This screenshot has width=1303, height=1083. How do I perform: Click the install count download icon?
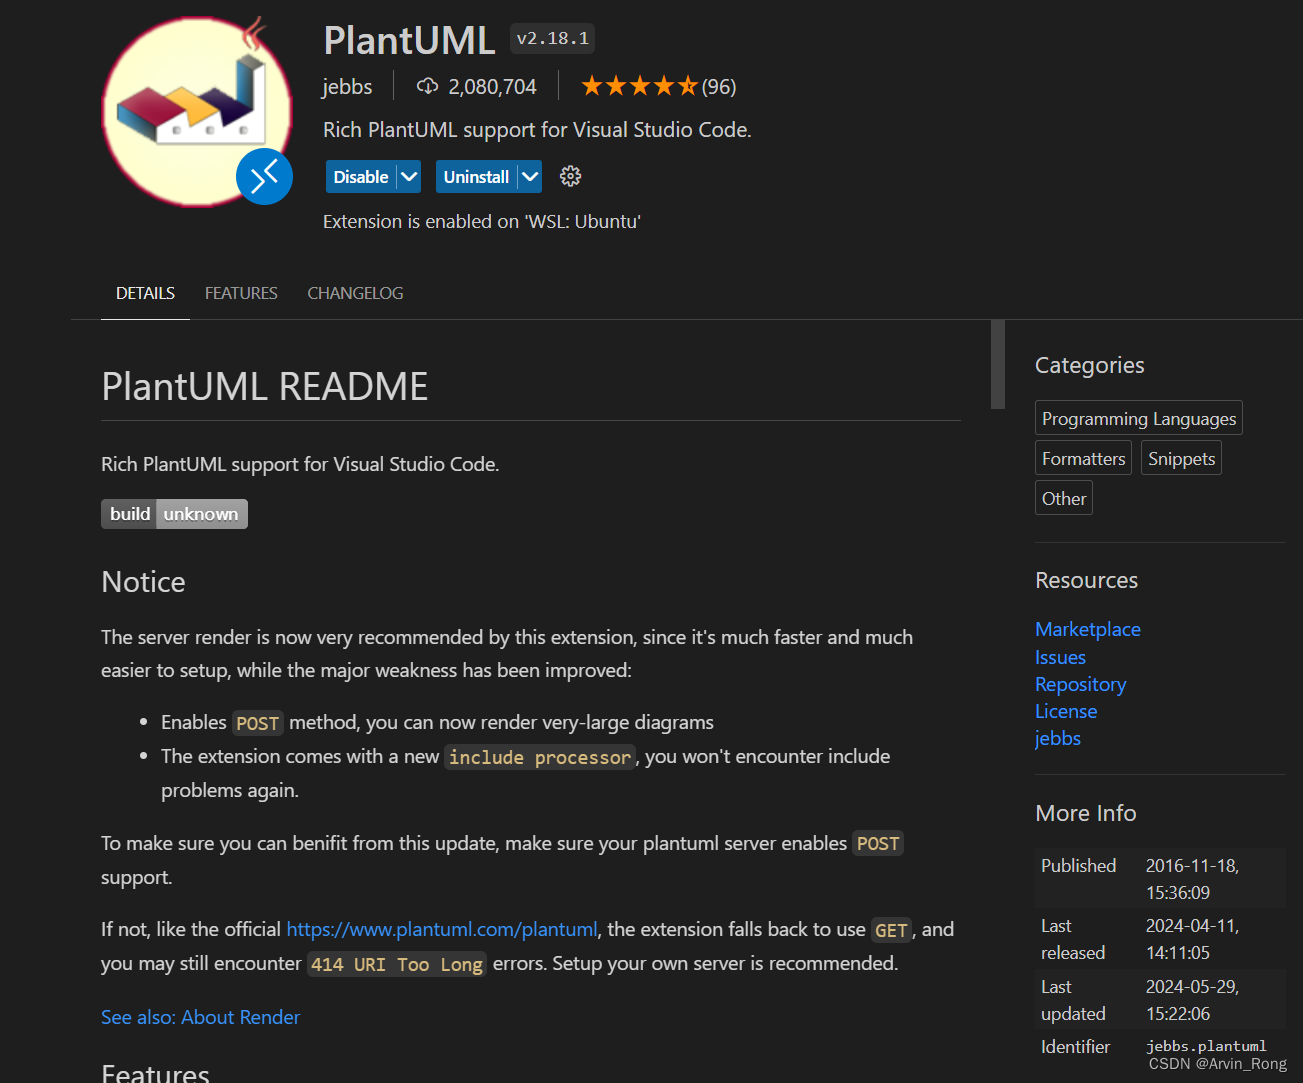pyautogui.click(x=427, y=86)
